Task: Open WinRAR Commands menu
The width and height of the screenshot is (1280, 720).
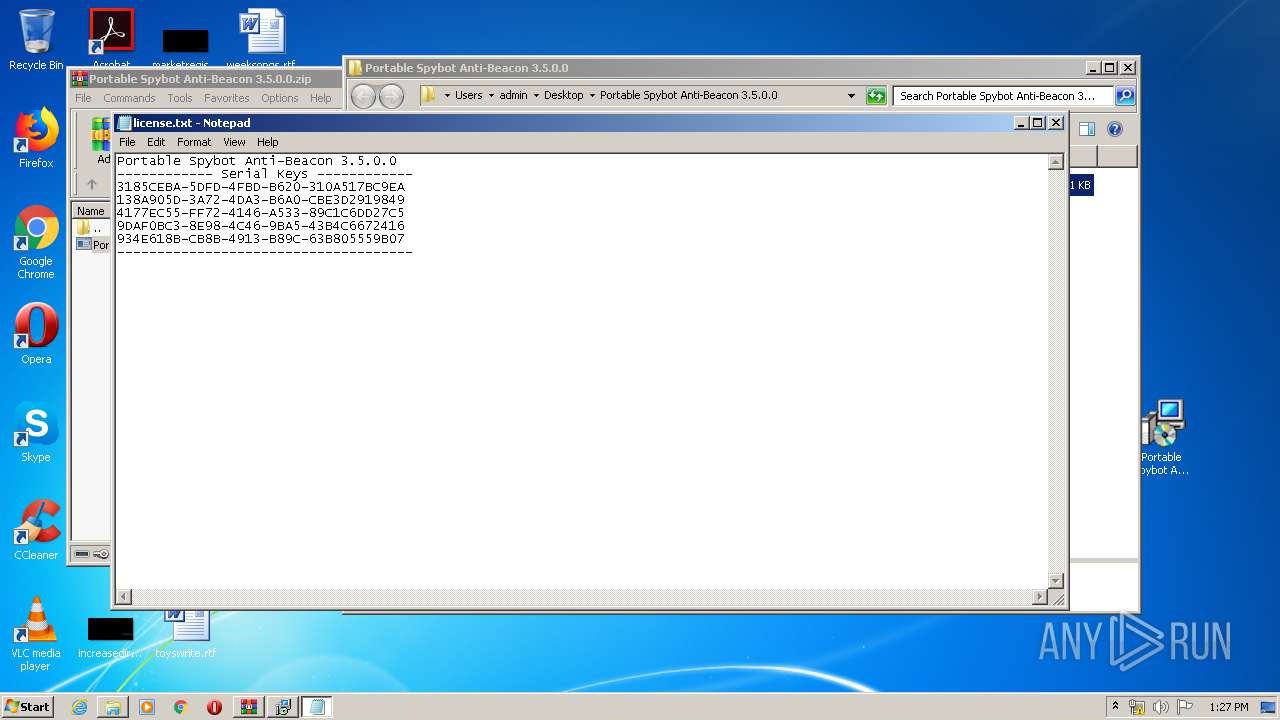Action: coord(129,98)
